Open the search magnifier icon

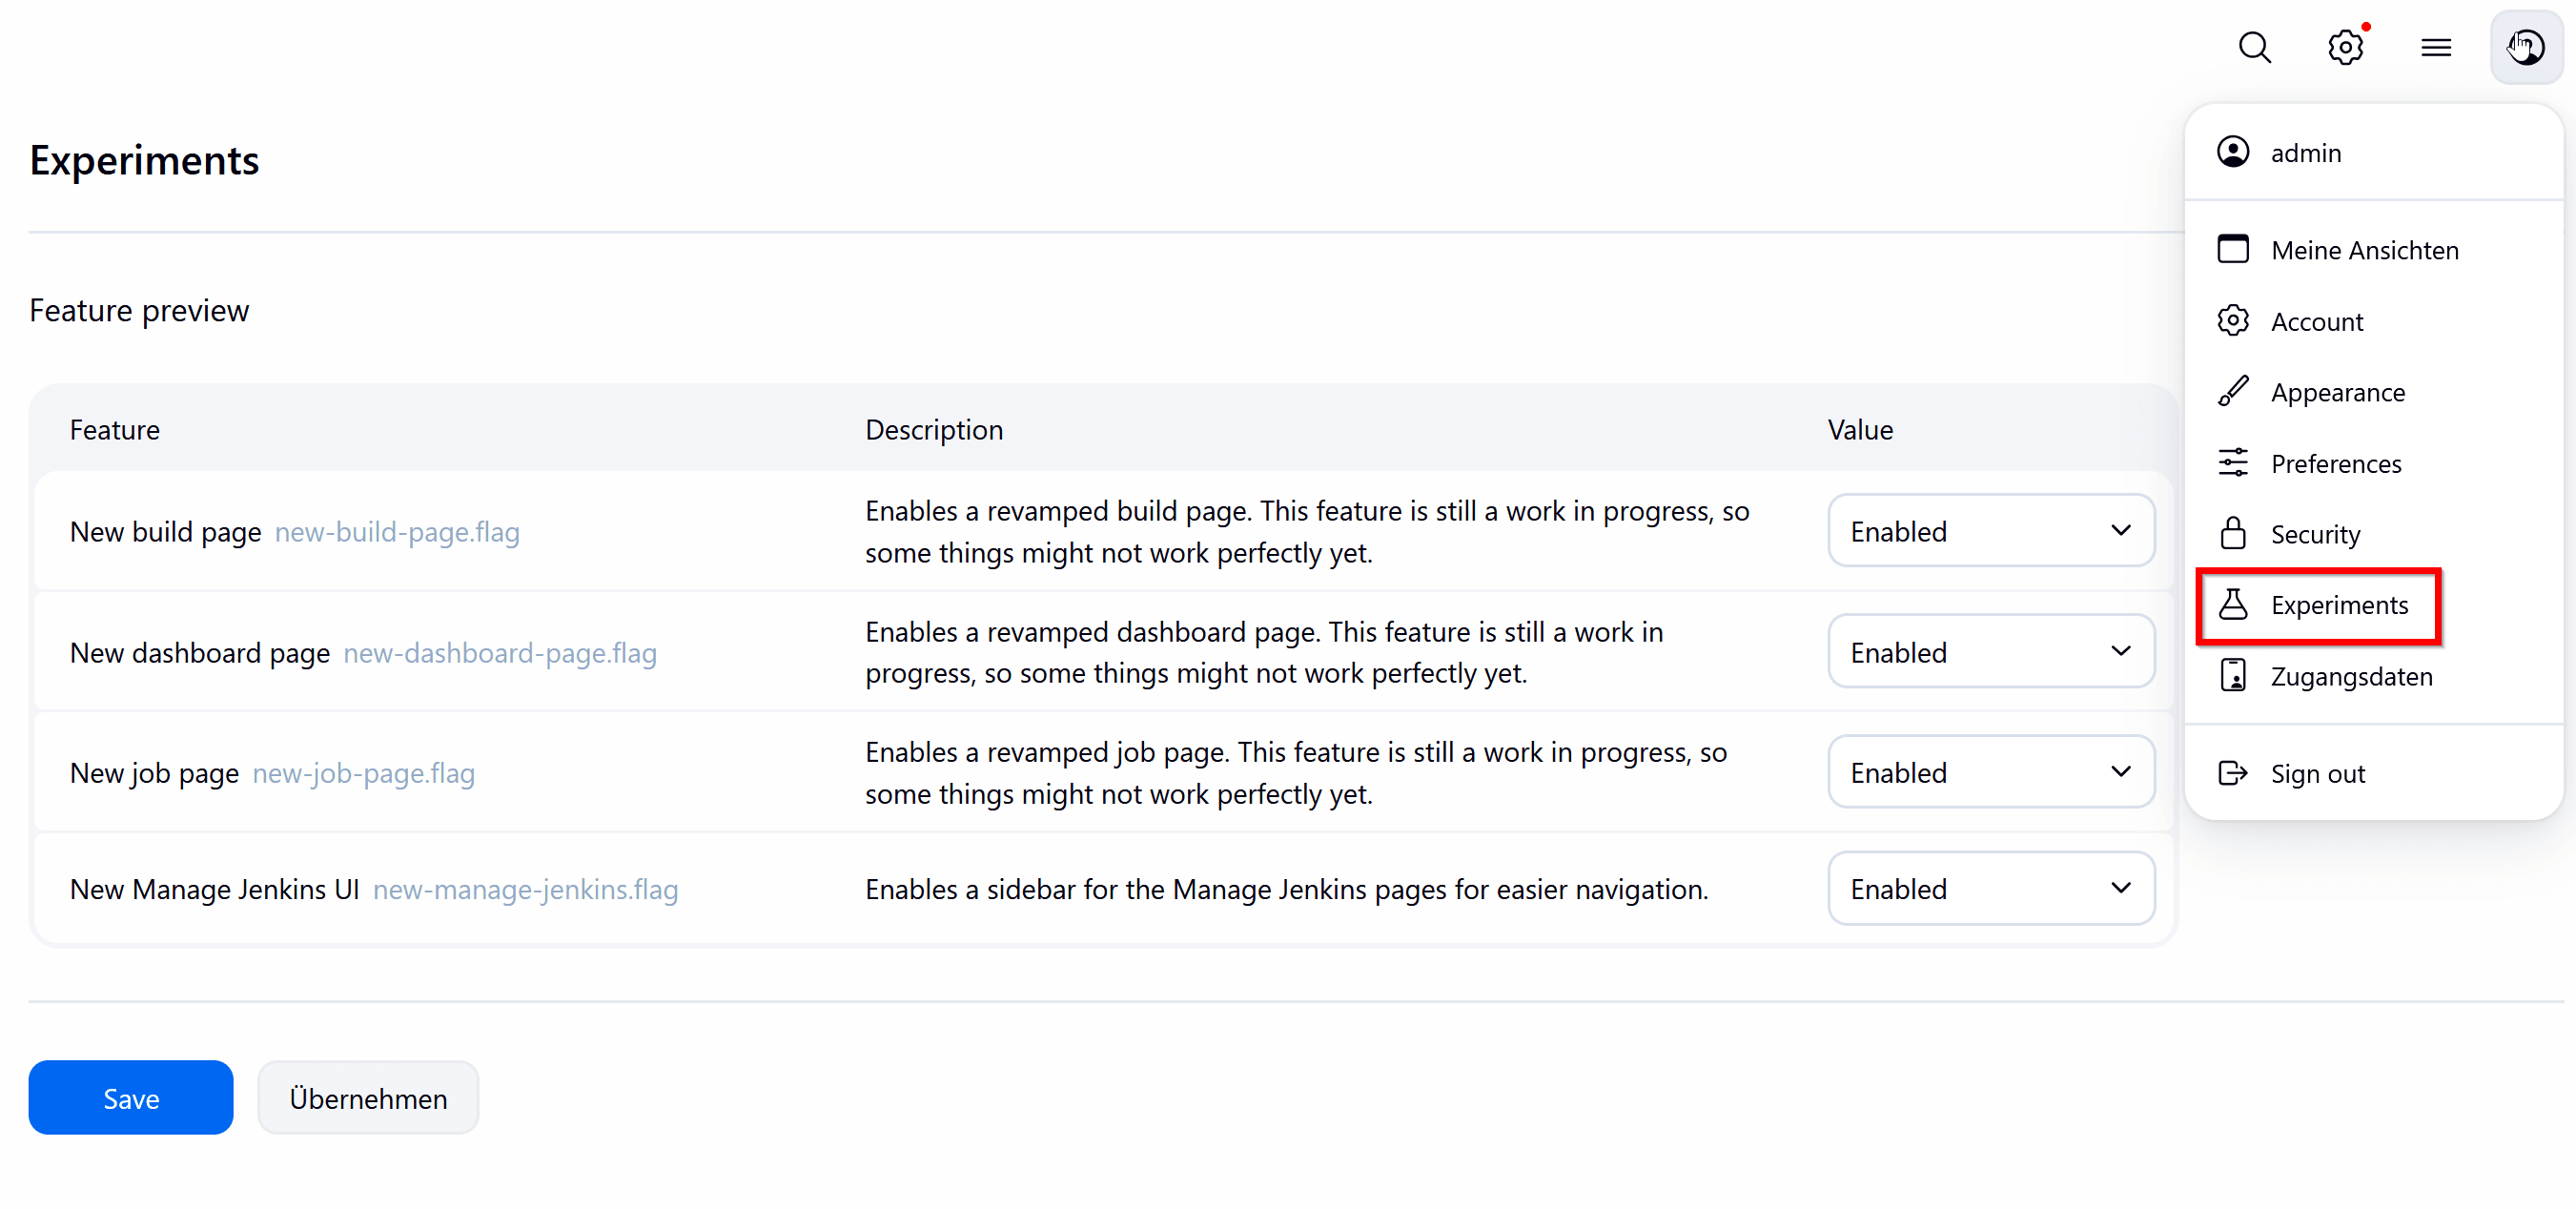point(2255,47)
